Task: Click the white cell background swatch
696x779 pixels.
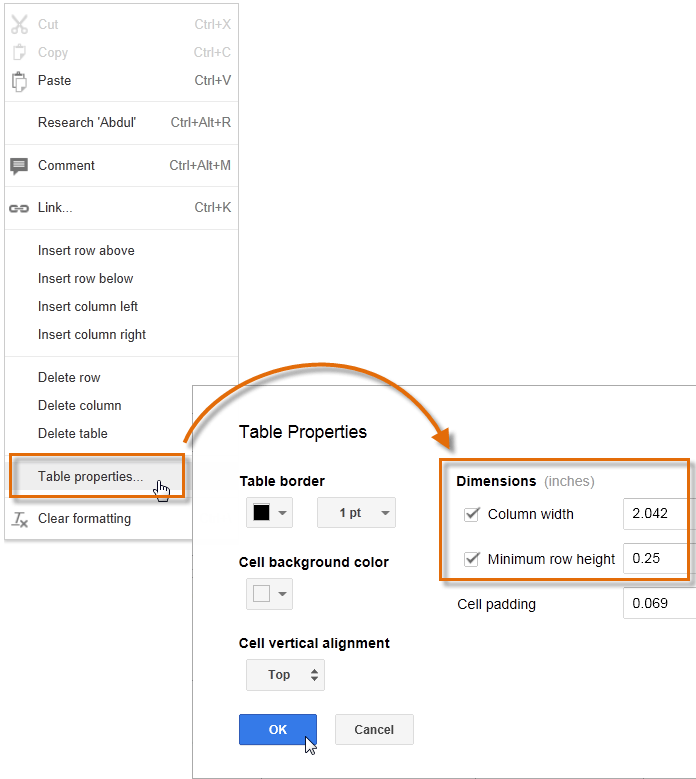Action: pos(261,593)
